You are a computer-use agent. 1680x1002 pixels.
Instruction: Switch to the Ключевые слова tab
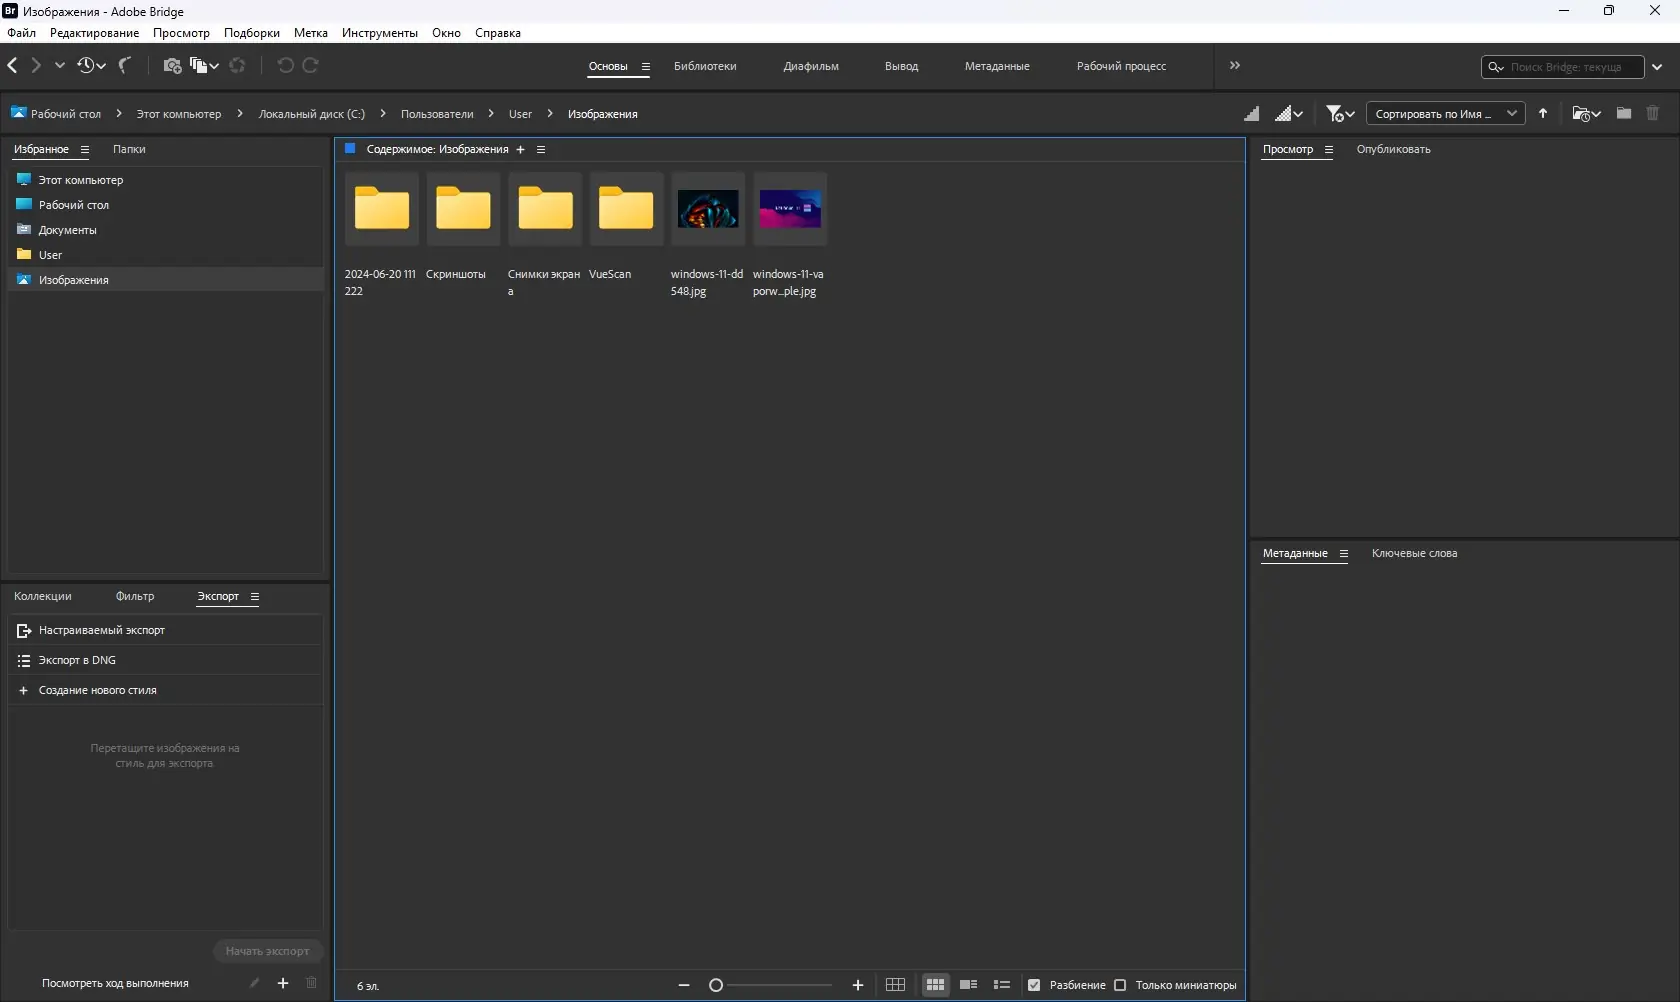pyautogui.click(x=1415, y=553)
